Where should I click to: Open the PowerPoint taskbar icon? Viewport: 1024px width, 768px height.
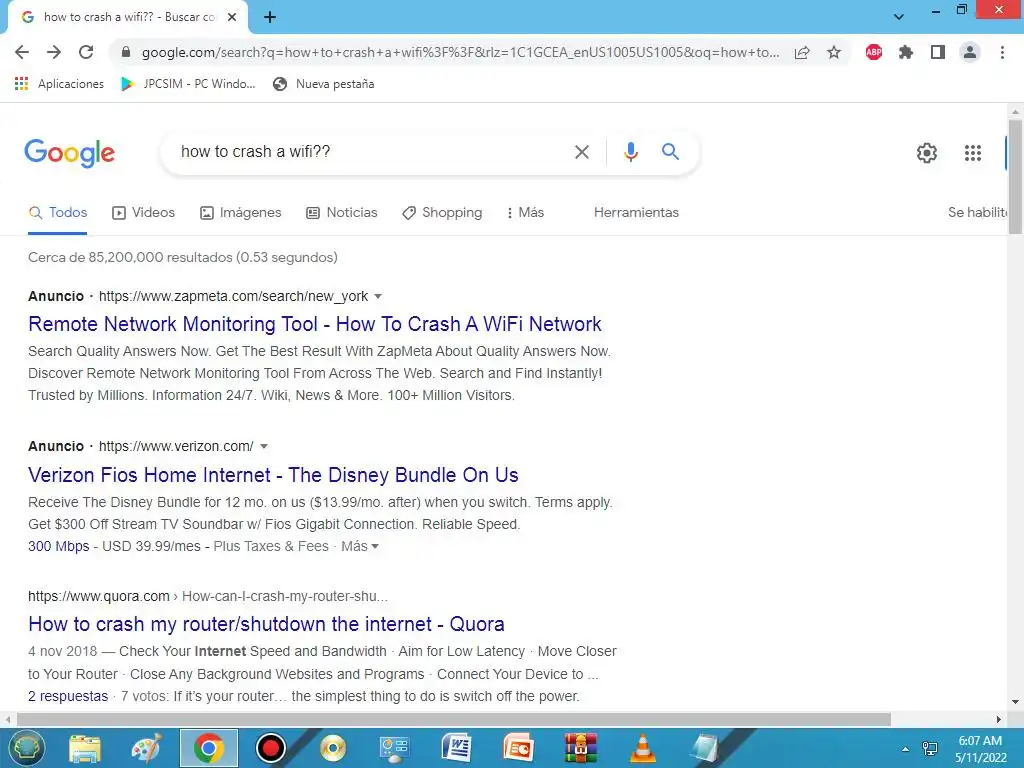[519, 748]
